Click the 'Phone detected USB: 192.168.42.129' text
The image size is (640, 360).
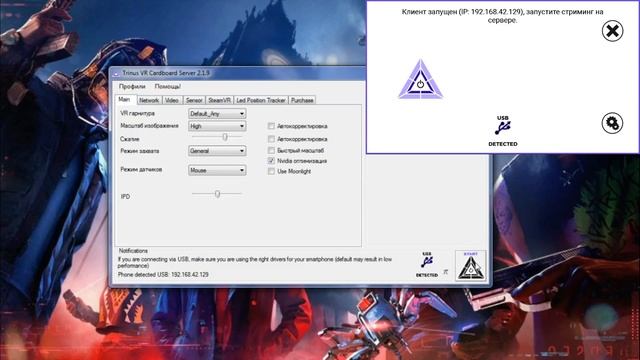[163, 275]
